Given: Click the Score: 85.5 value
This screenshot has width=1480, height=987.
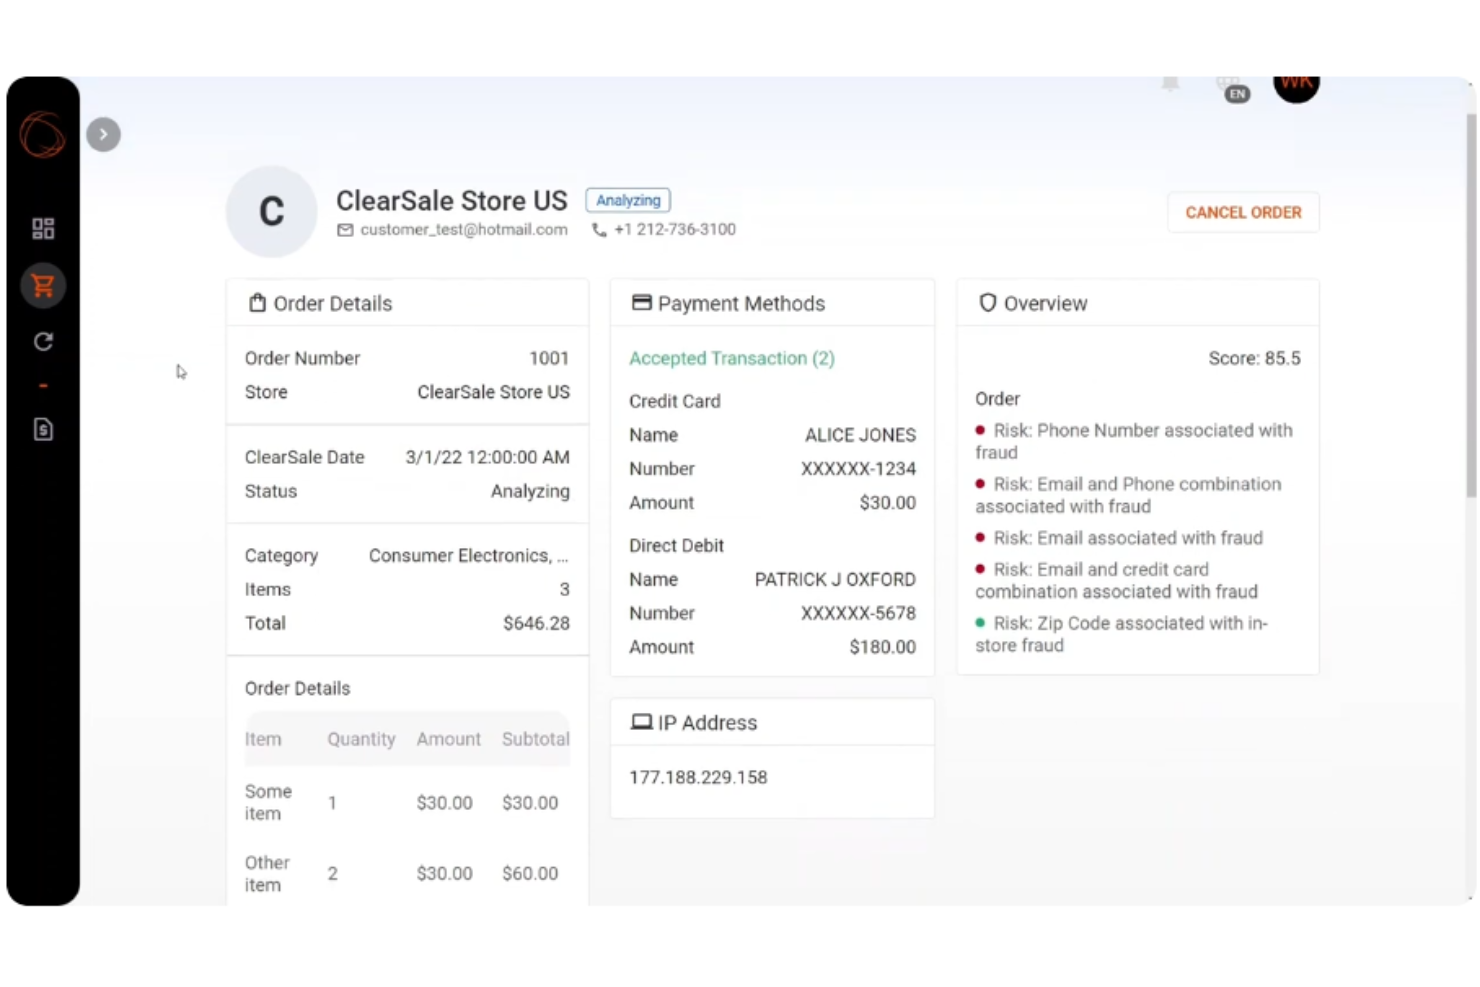Looking at the screenshot, I should [x=1254, y=358].
